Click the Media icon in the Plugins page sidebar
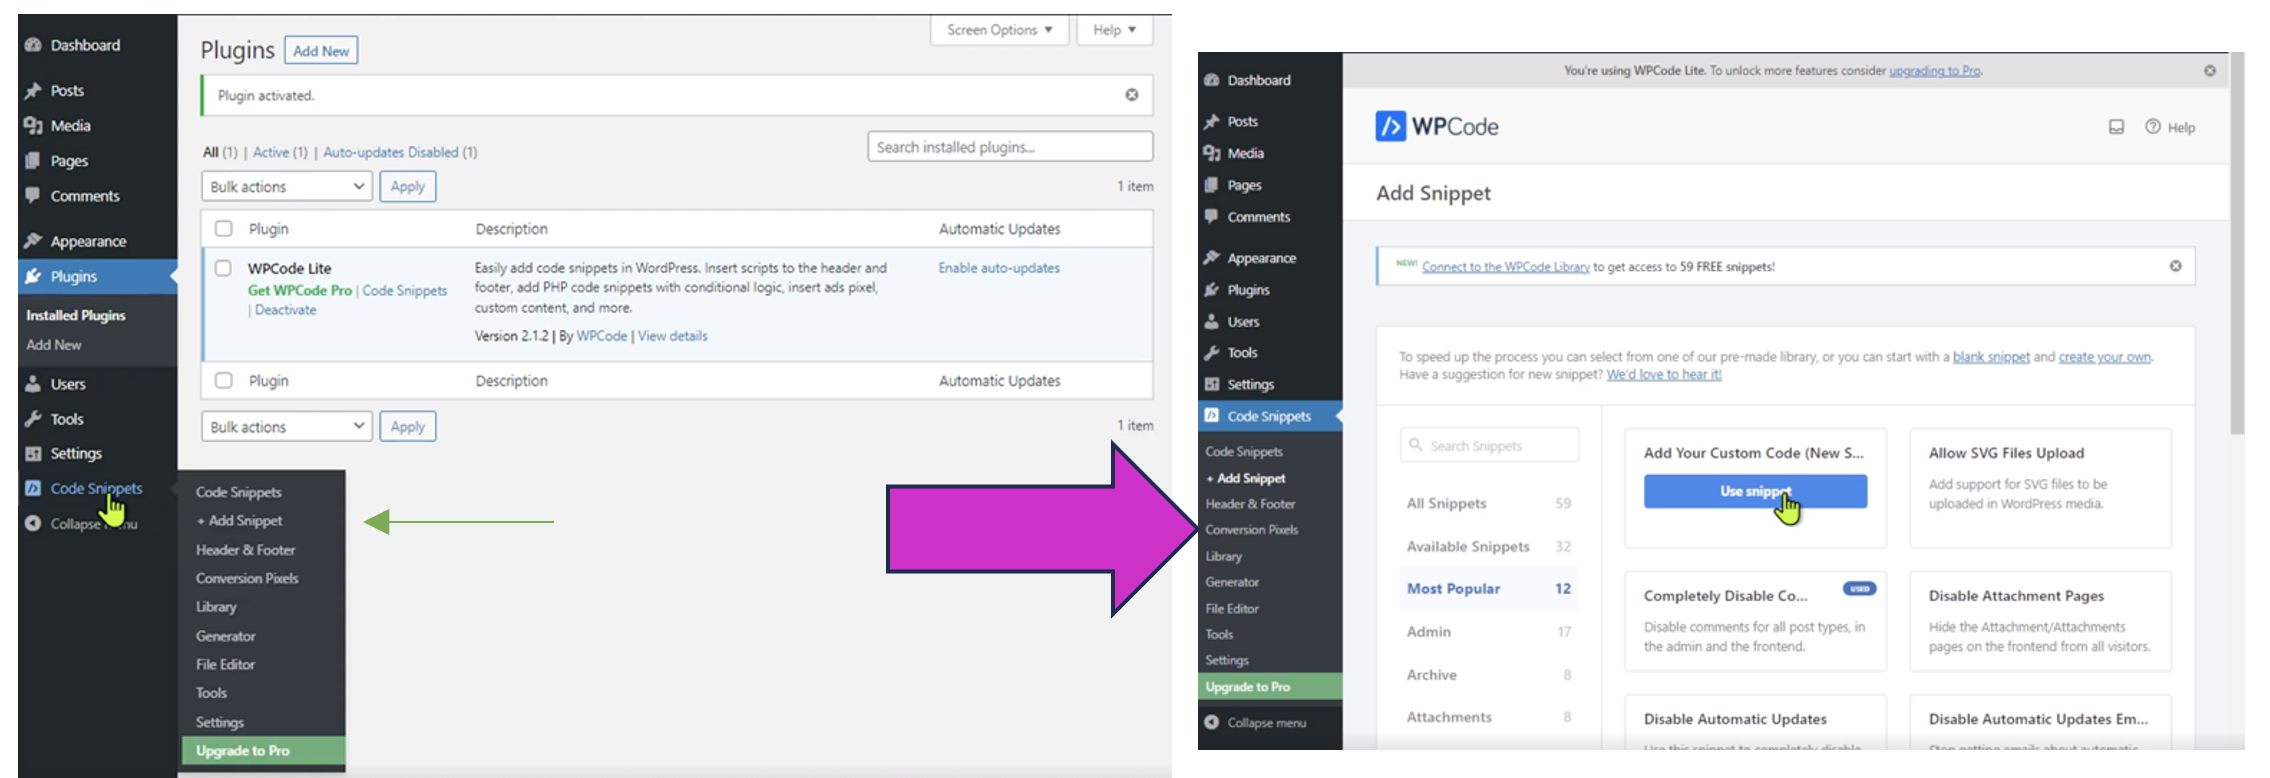This screenshot has height=778, width=2270. [33, 125]
